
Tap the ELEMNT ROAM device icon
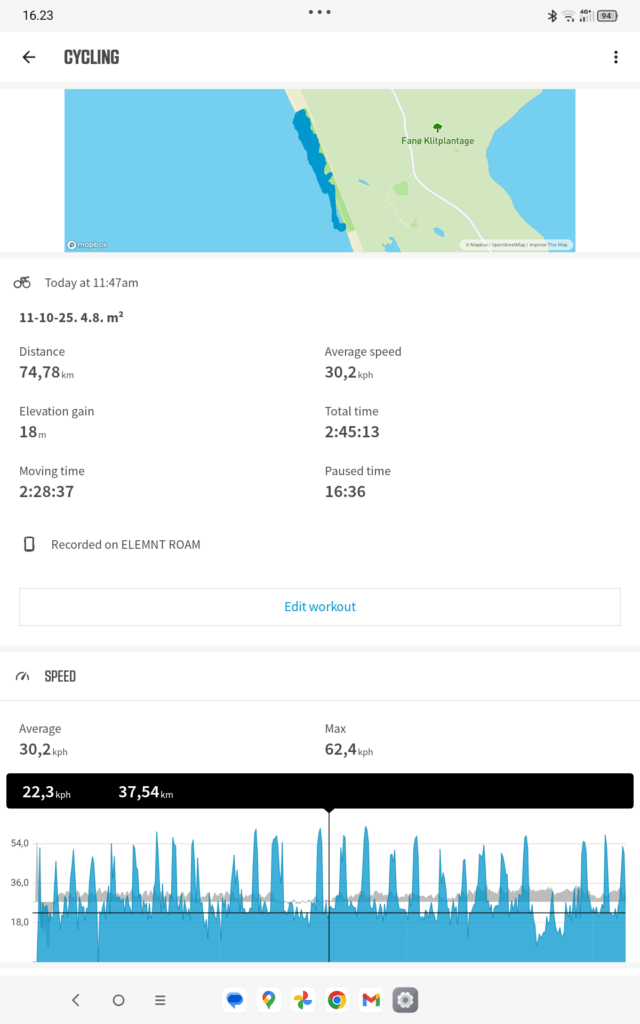(x=30, y=545)
